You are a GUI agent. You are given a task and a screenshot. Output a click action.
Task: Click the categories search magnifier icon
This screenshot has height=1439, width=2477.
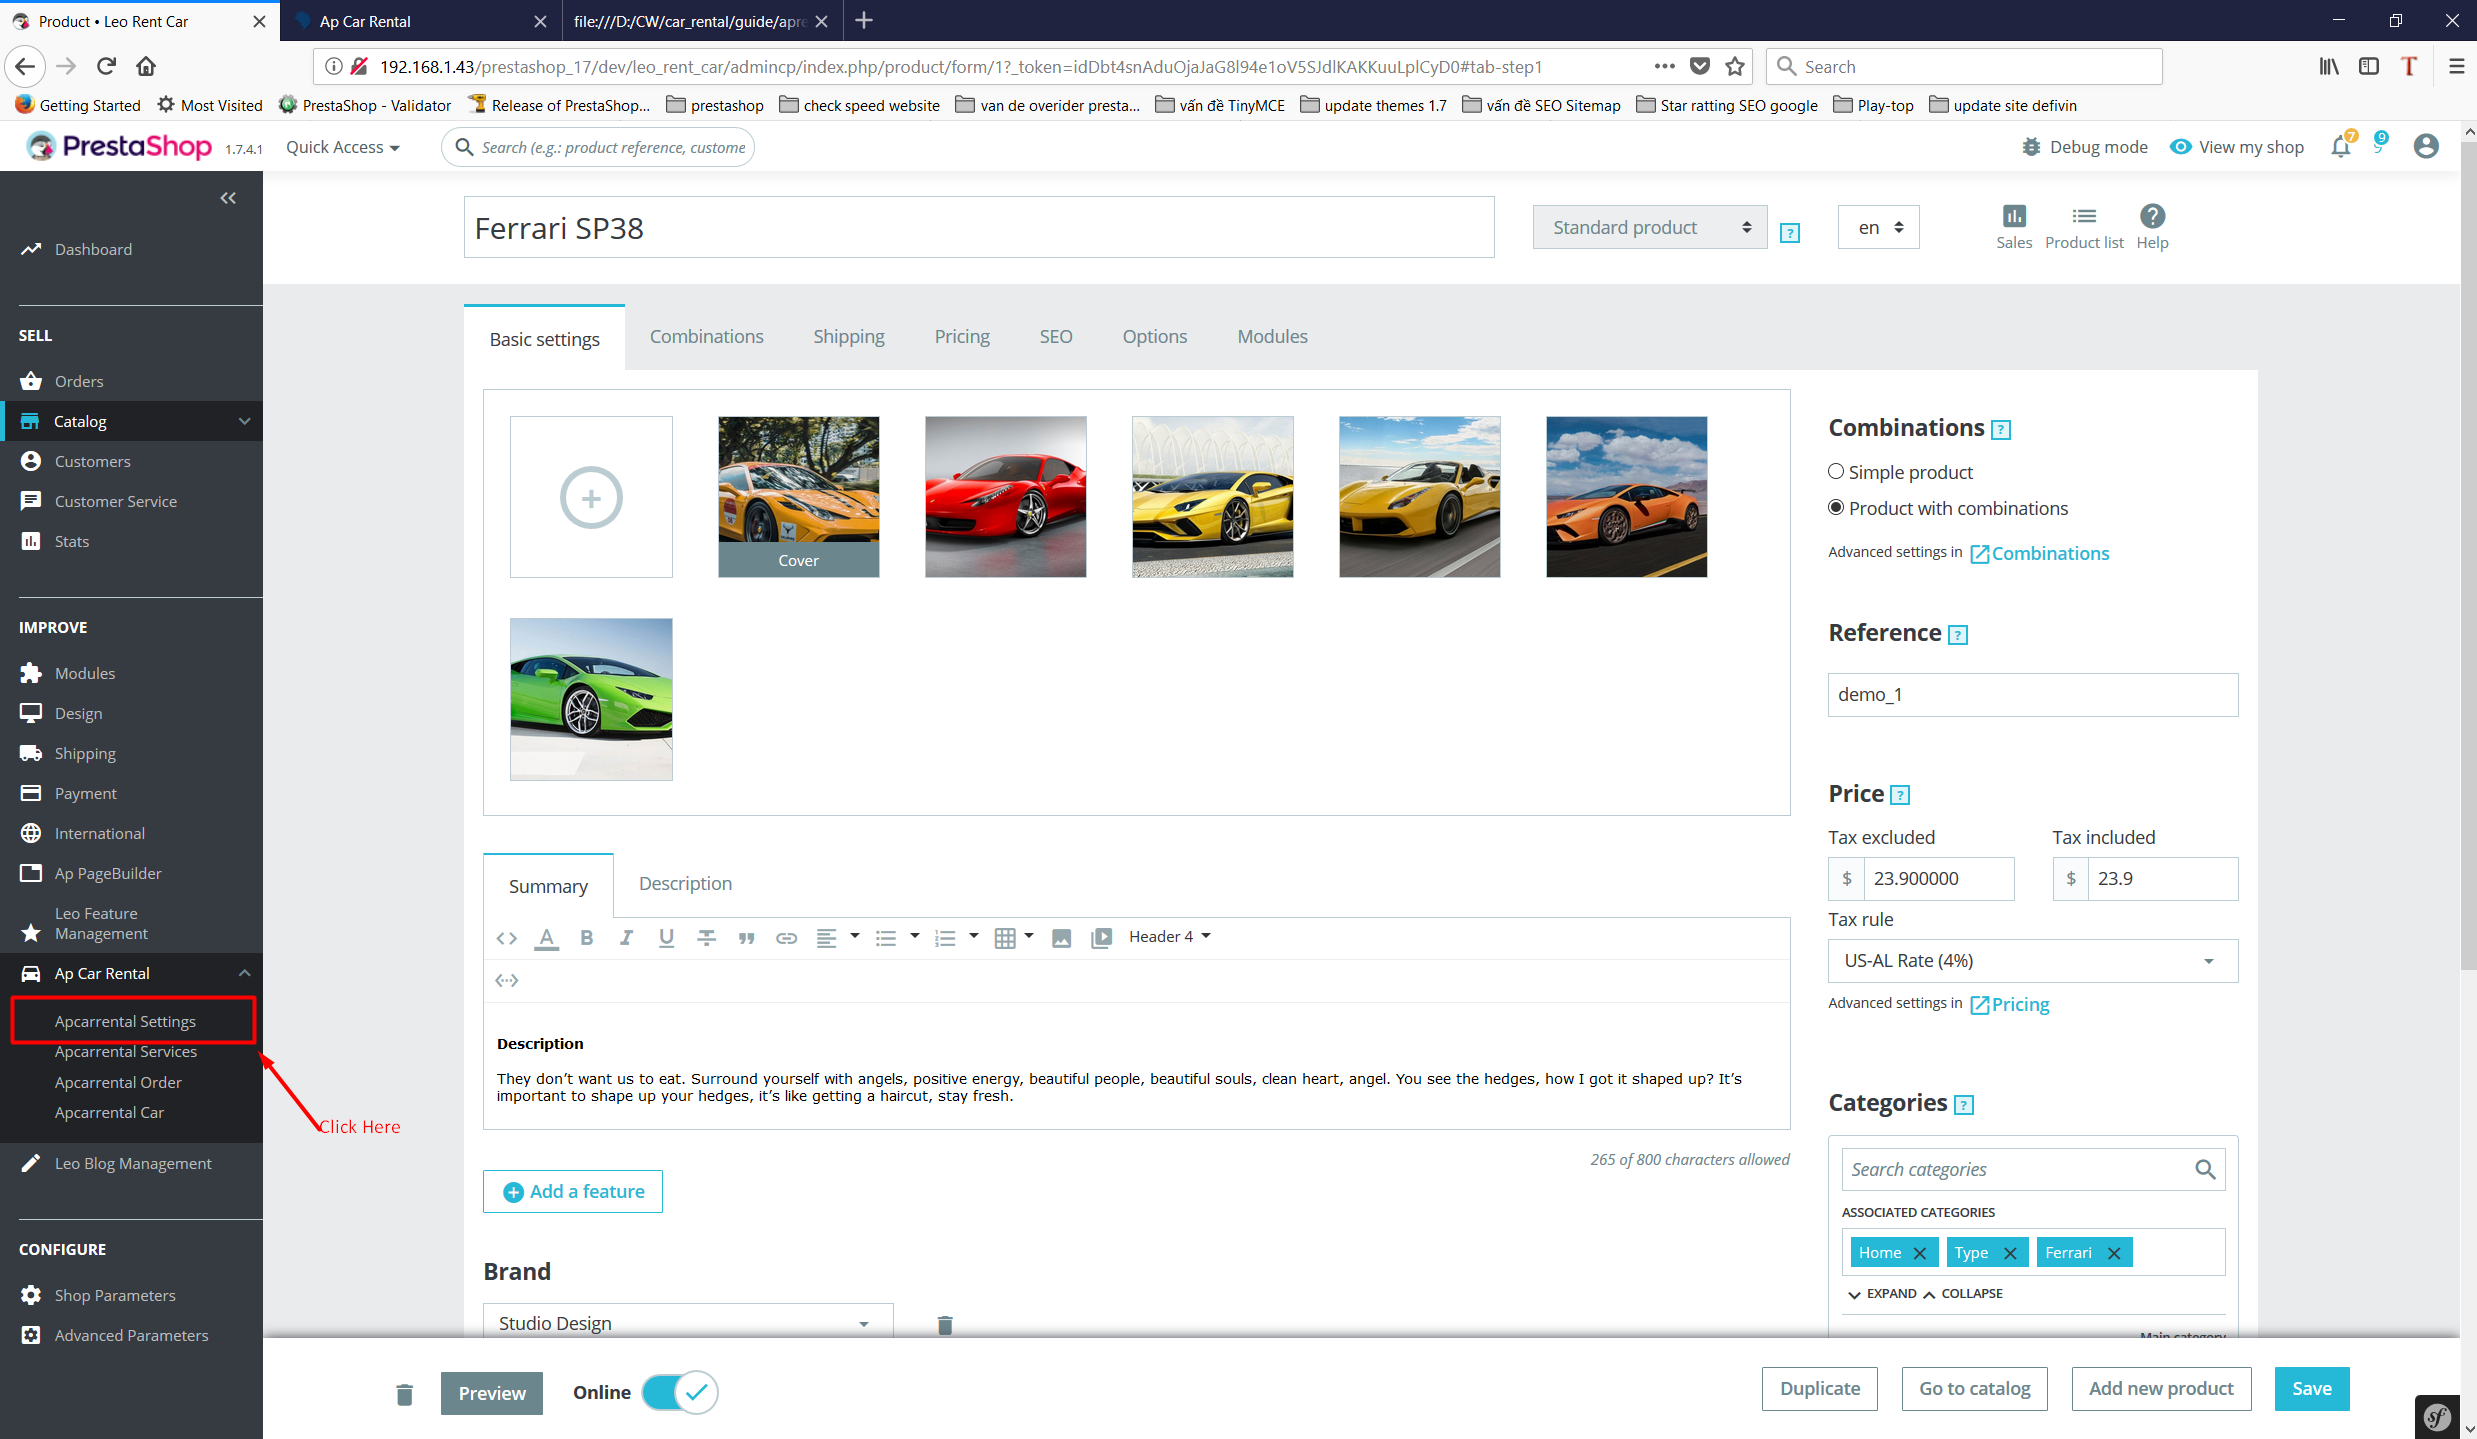[x=2204, y=1169]
